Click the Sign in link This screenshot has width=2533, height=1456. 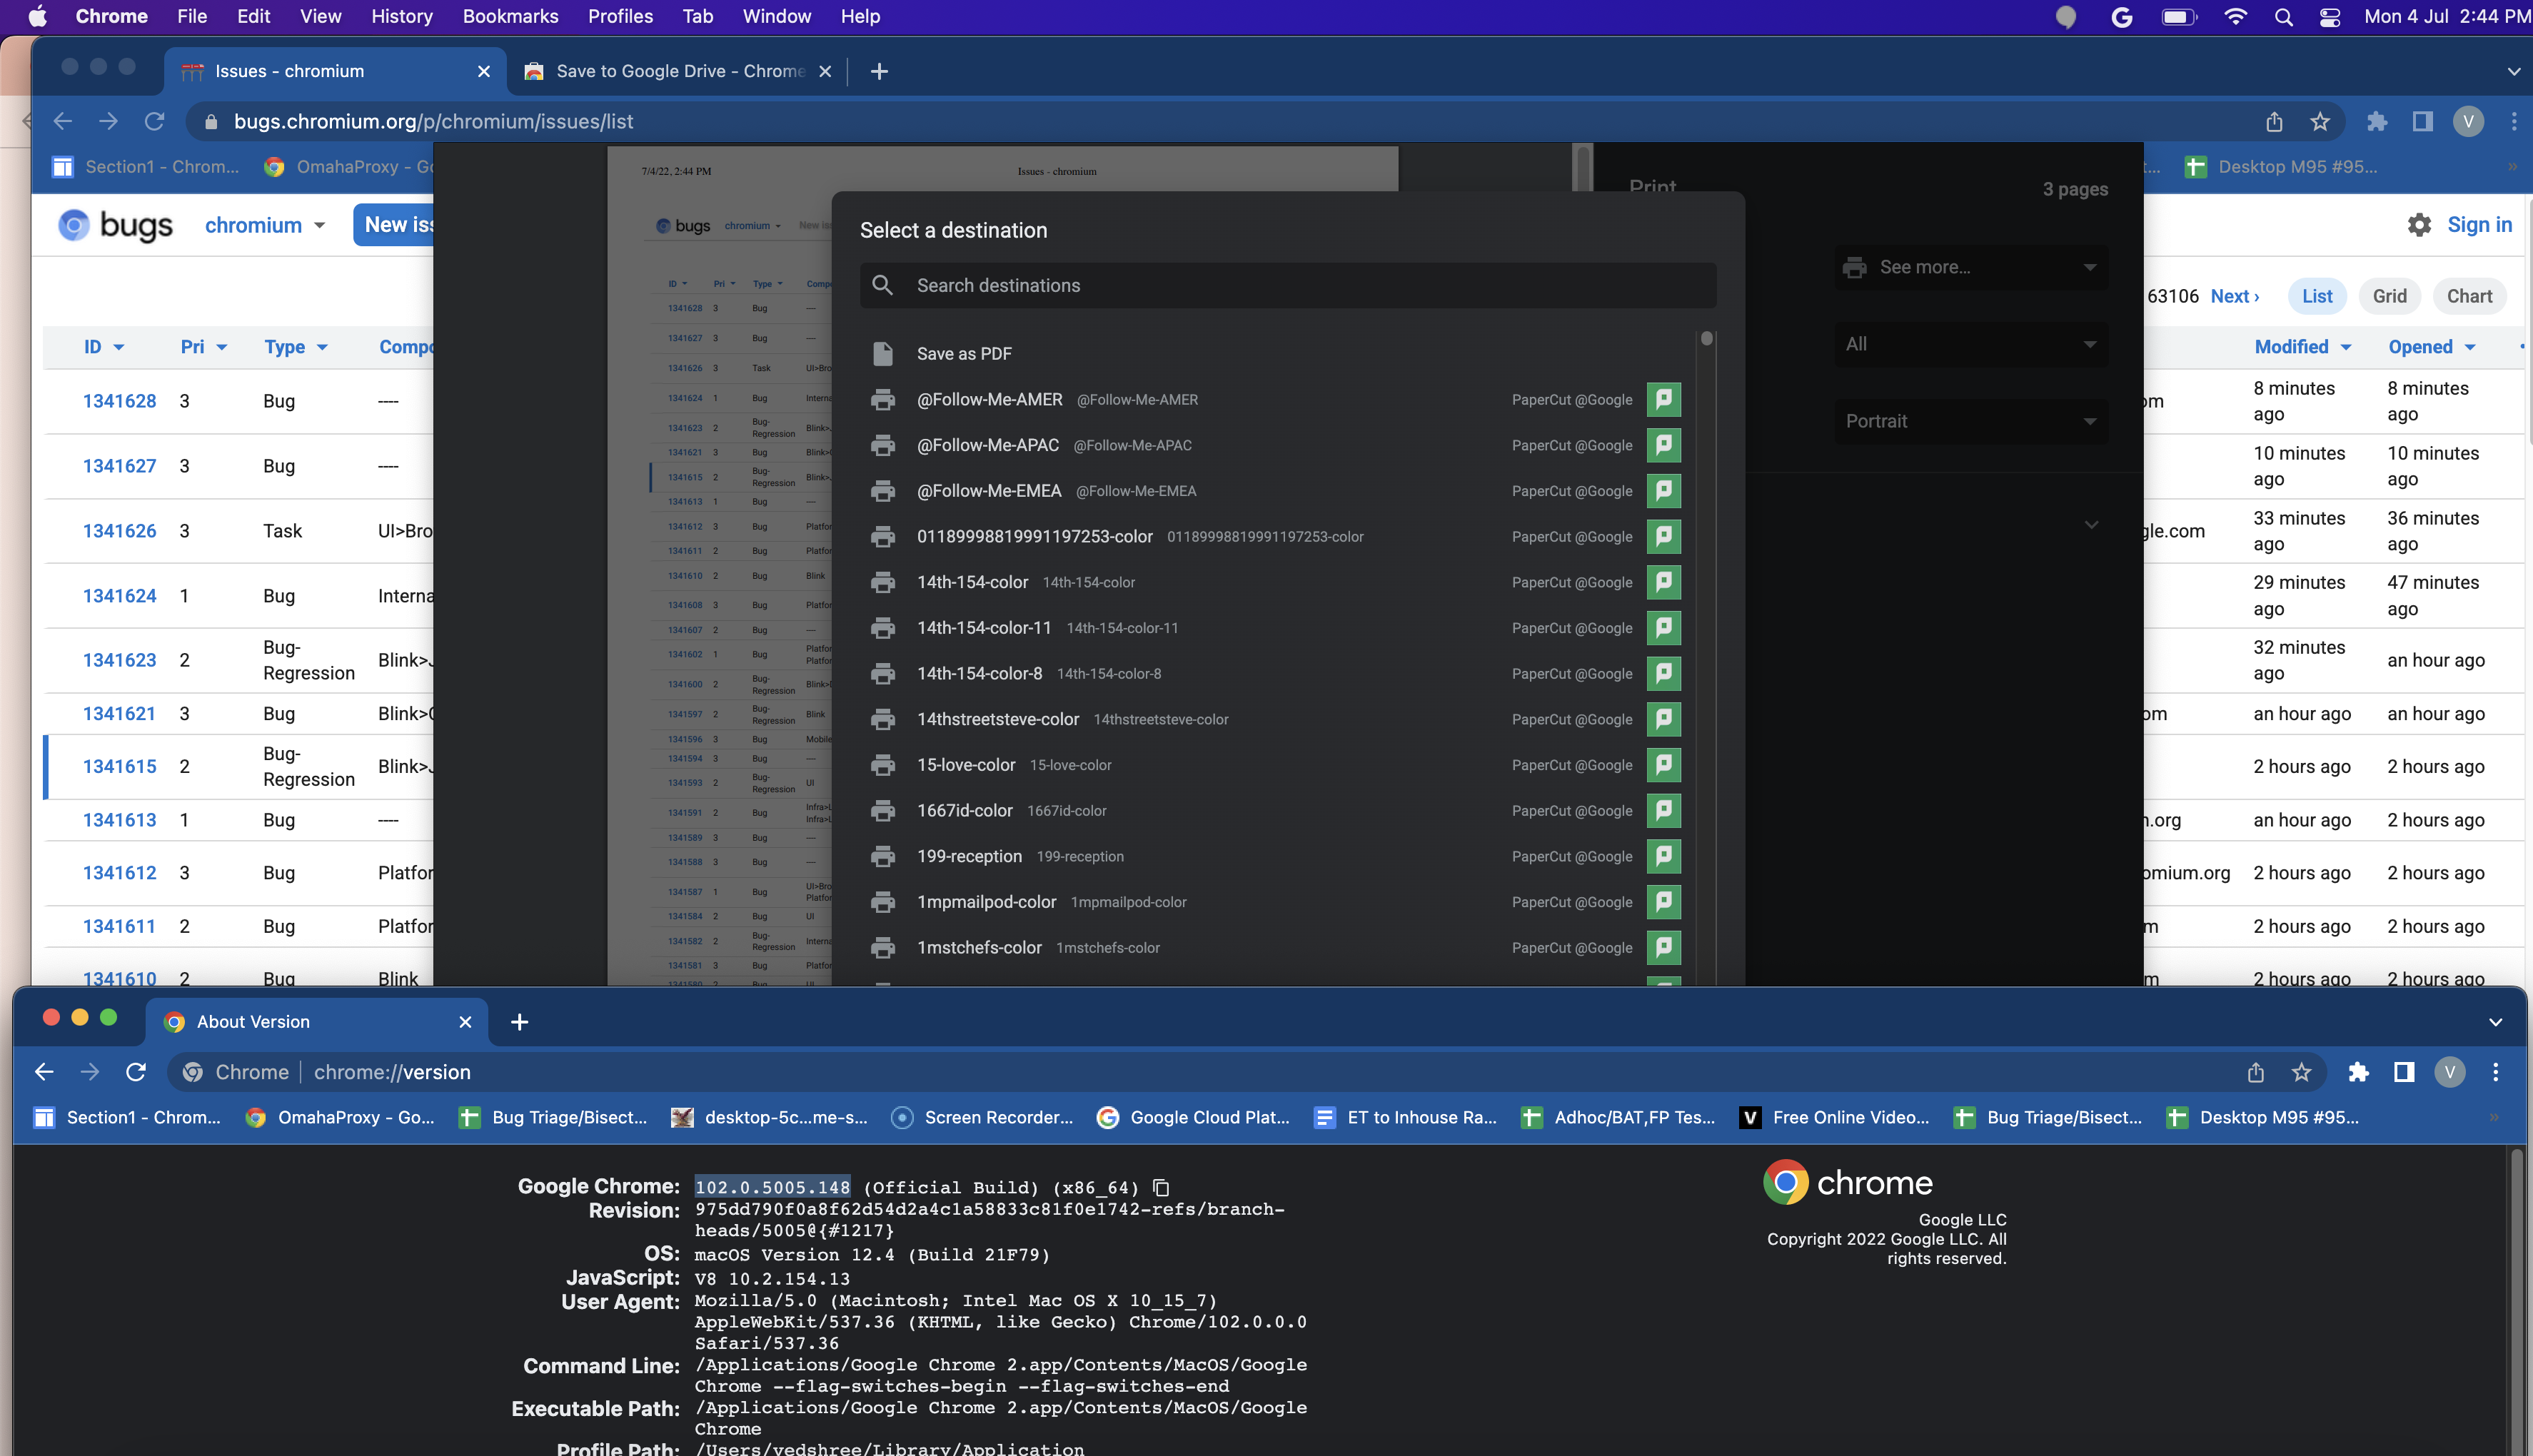point(2479,225)
